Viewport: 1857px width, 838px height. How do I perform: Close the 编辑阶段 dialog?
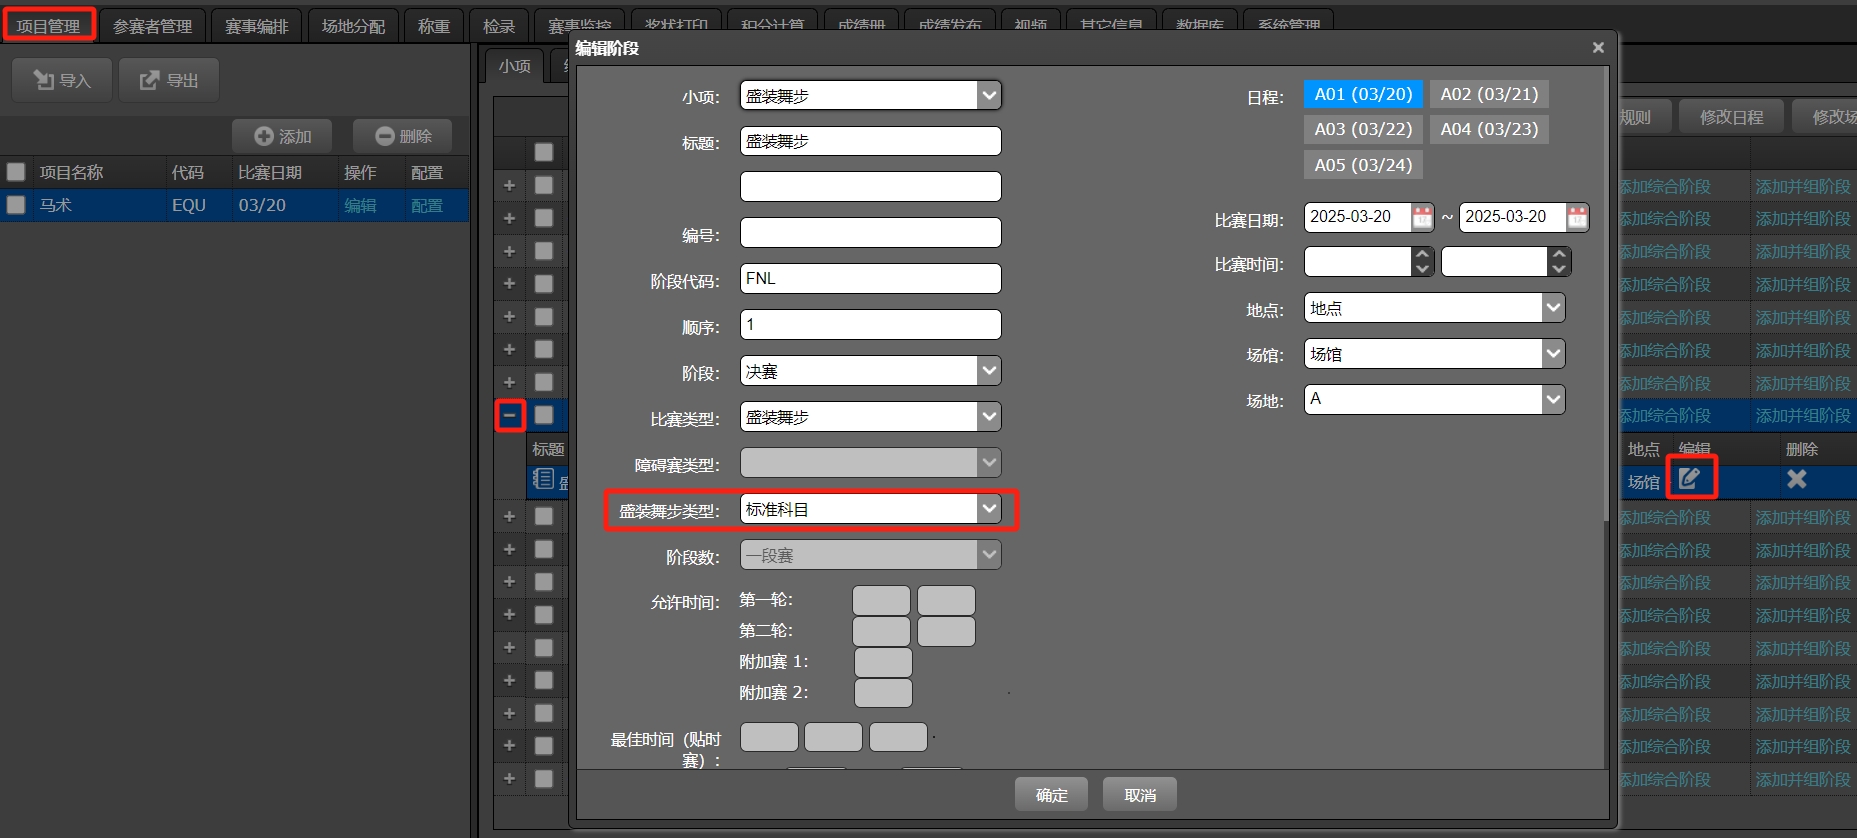pos(1597,48)
